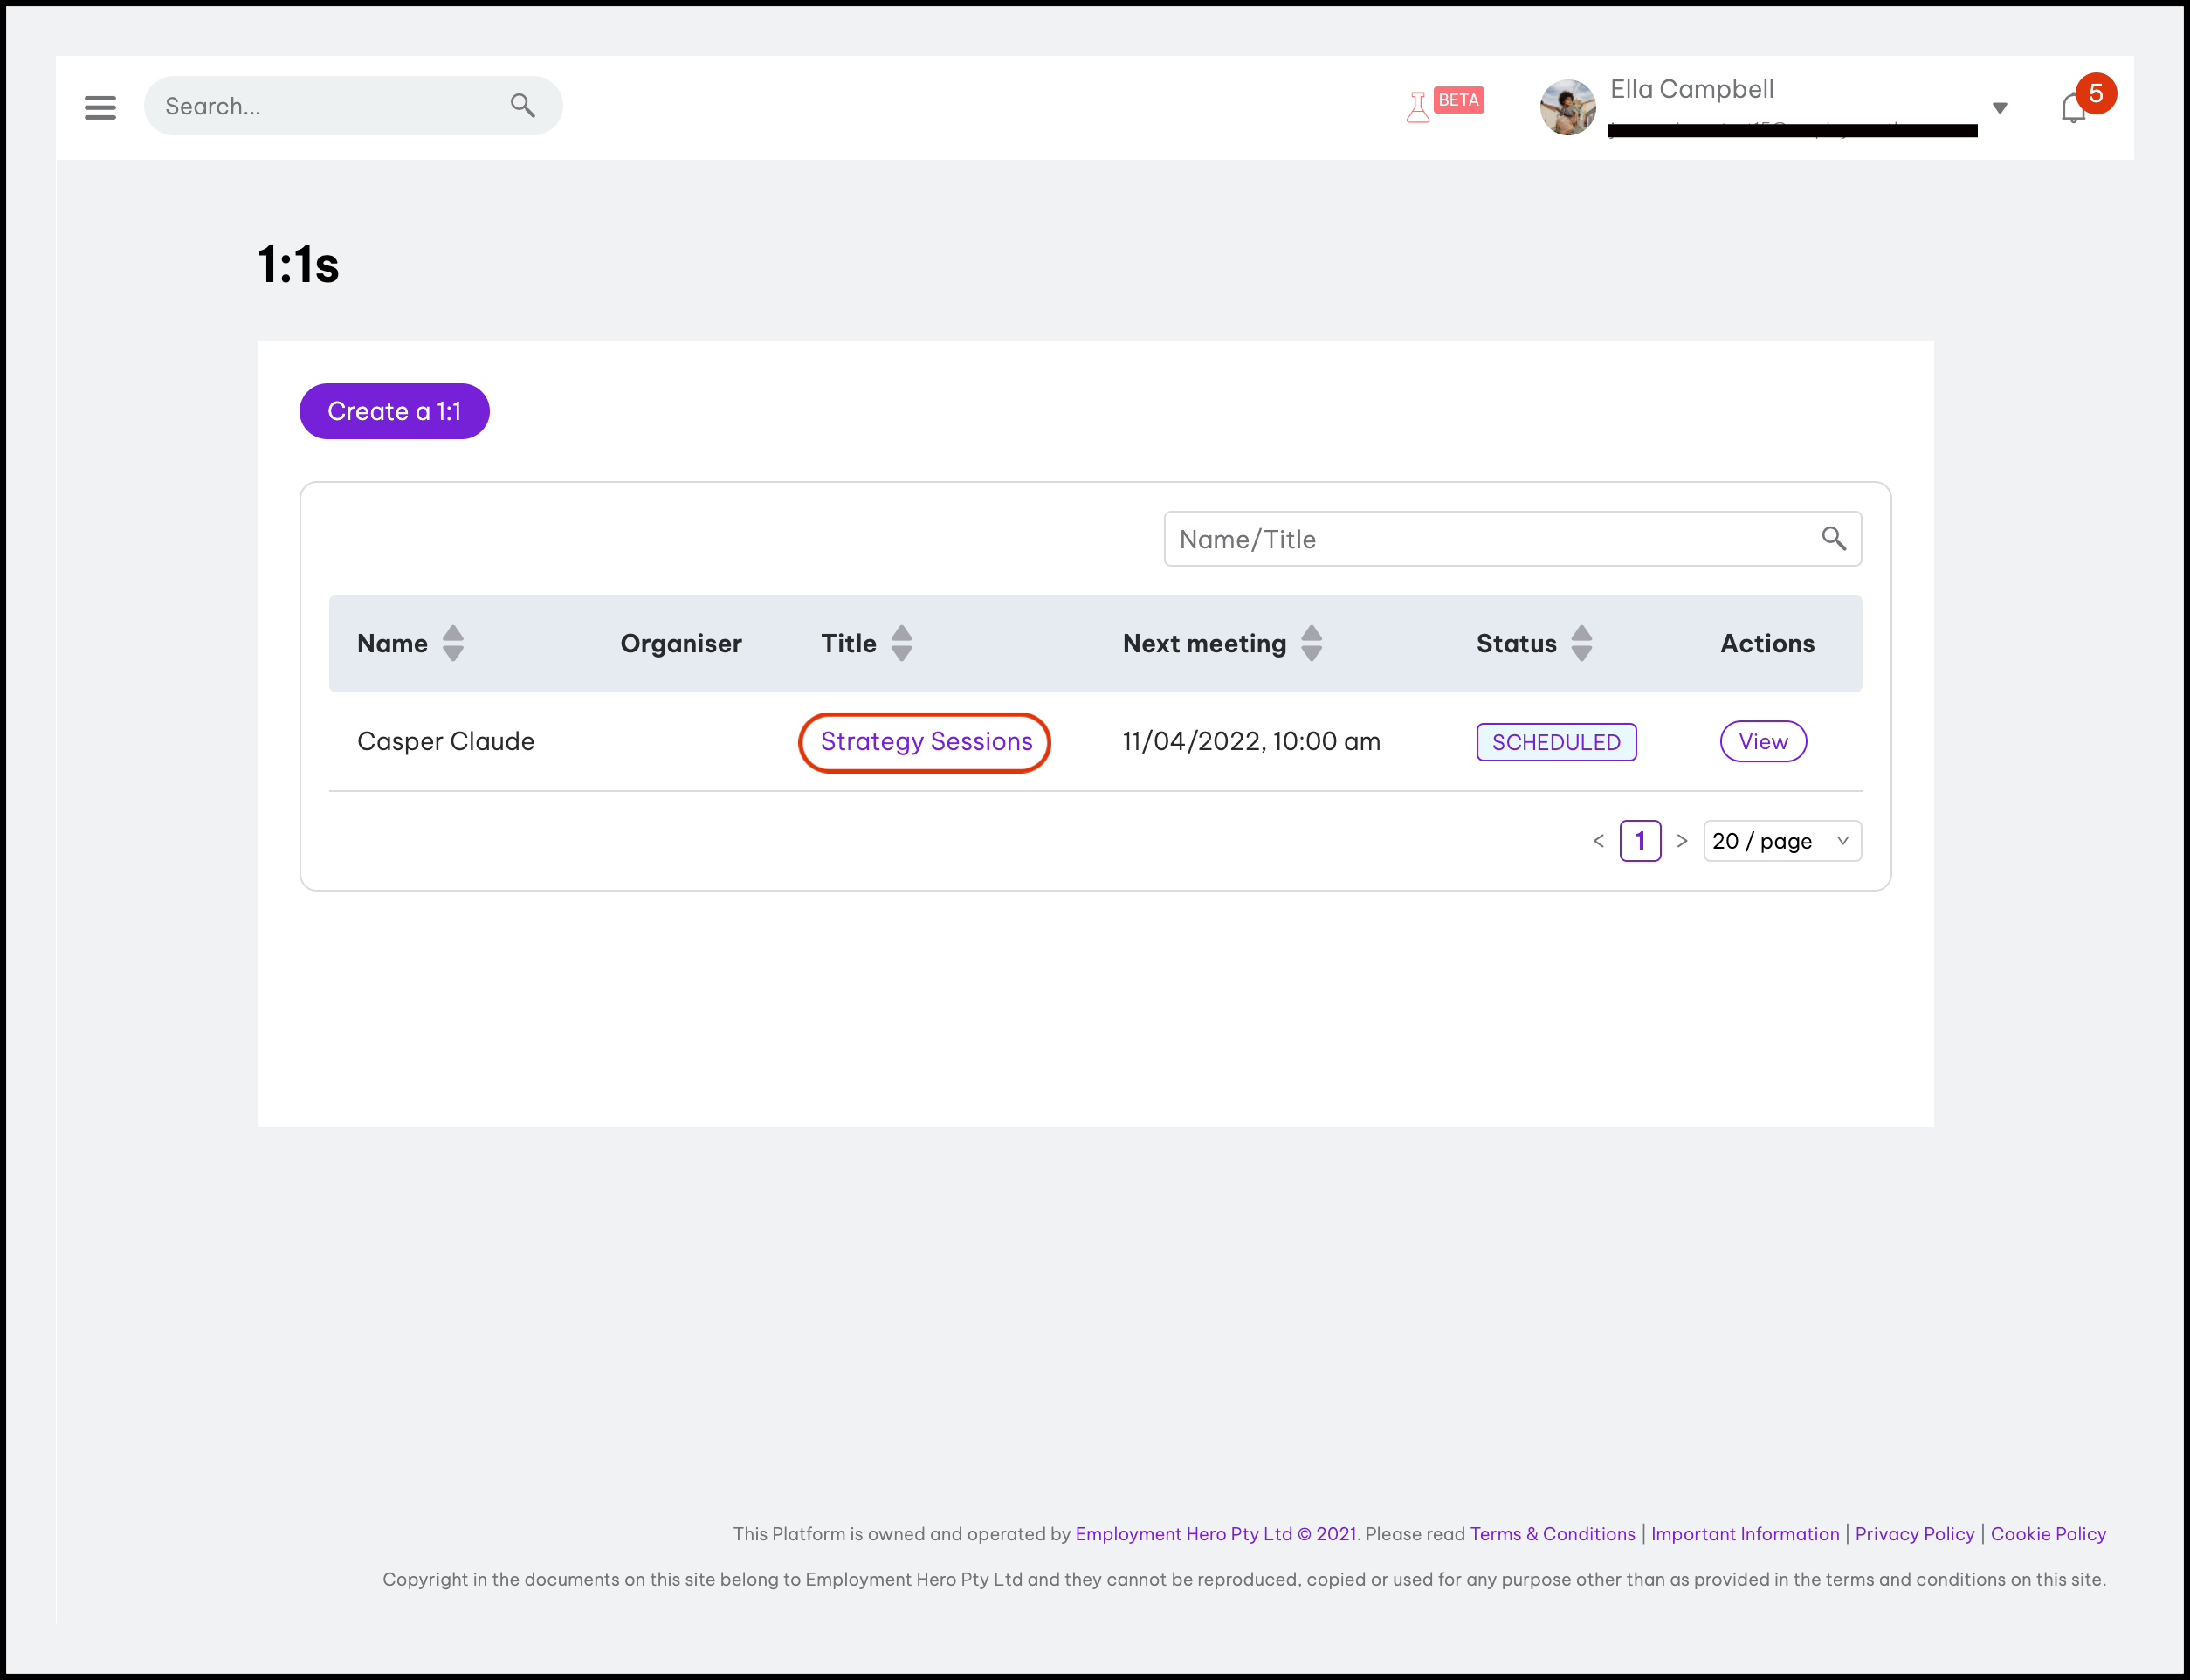Image resolution: width=2190 pixels, height=1680 pixels.
Task: Sort table by Name column
Action: coord(453,643)
